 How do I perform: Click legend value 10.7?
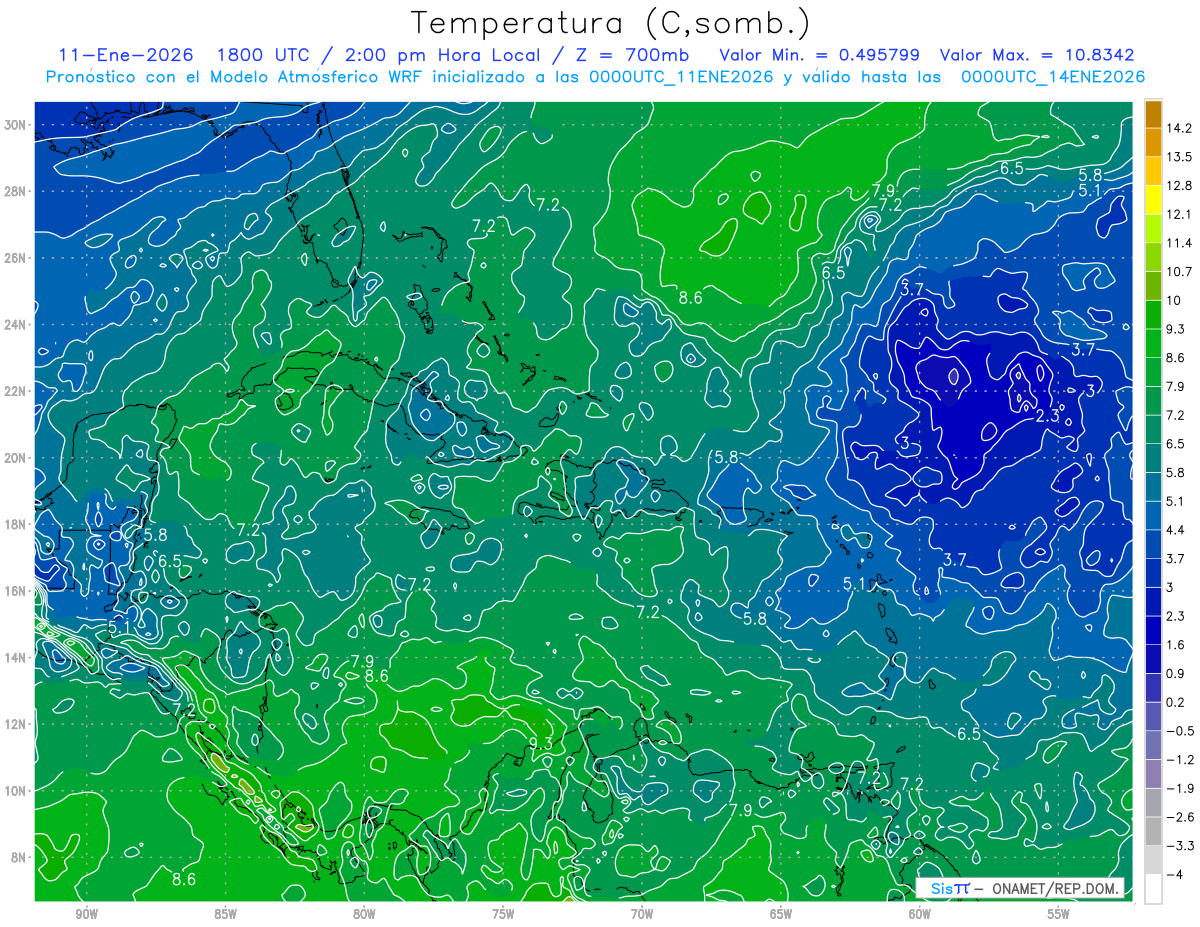pyautogui.click(x=1181, y=272)
